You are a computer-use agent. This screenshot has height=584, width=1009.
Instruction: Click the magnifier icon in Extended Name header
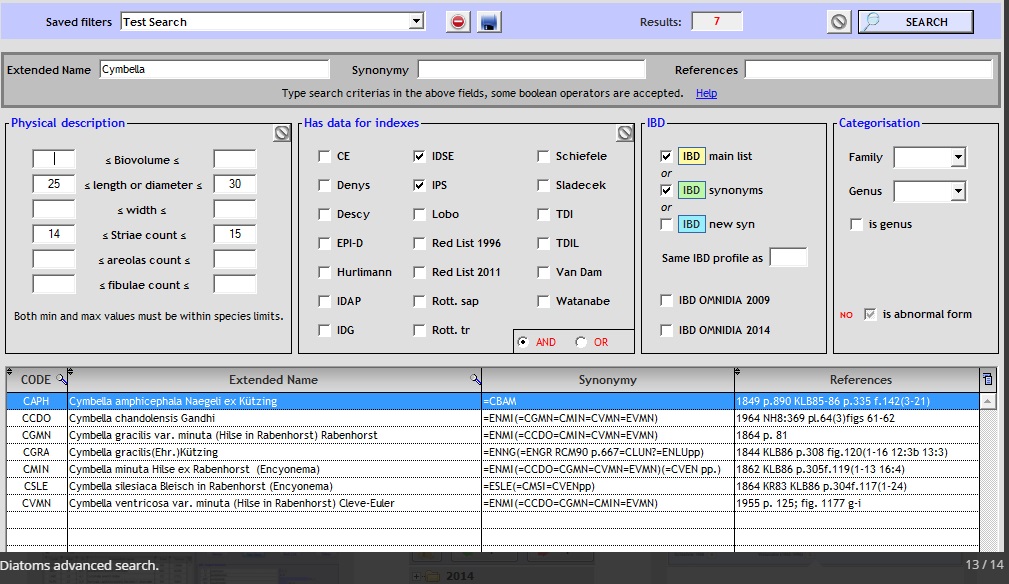[475, 380]
